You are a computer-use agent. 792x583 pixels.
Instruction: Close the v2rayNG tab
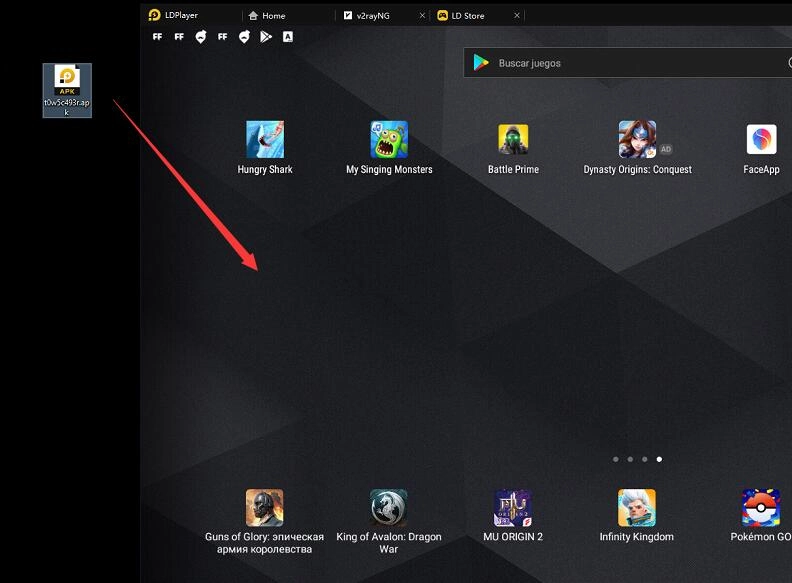(422, 16)
